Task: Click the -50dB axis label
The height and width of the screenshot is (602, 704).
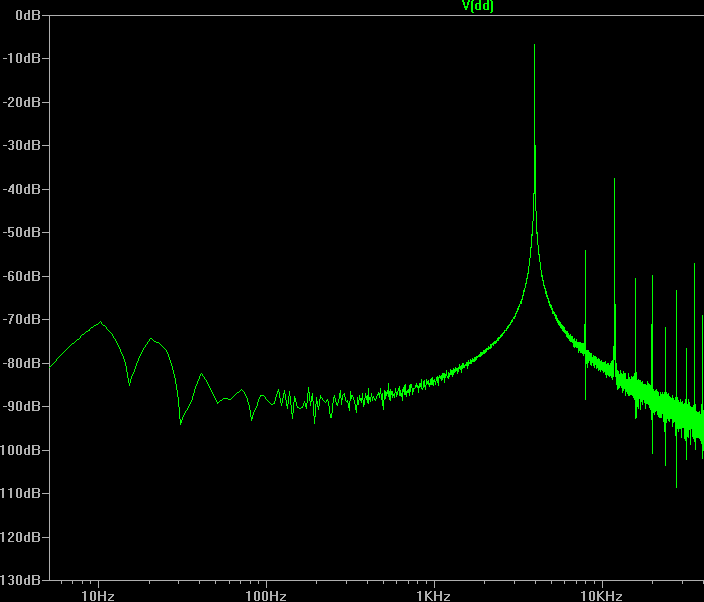Action: (22, 233)
